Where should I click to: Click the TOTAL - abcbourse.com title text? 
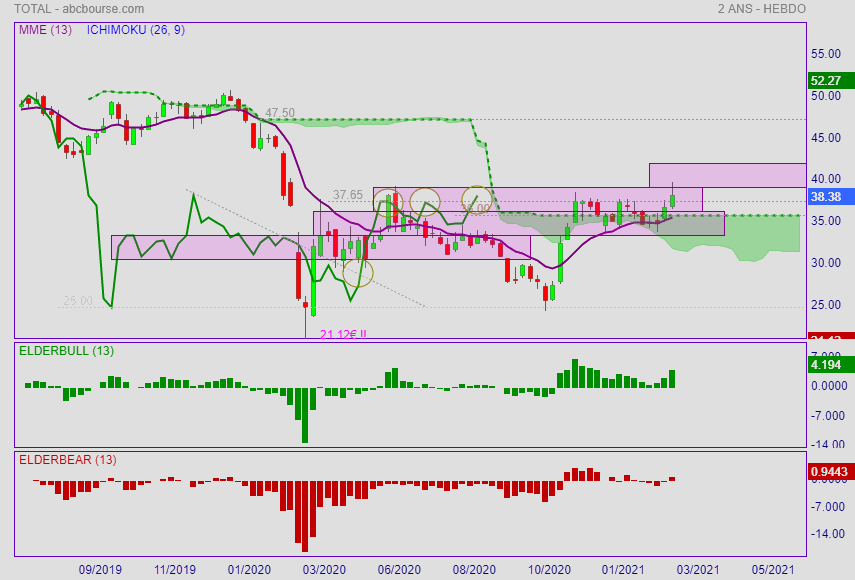79,9
